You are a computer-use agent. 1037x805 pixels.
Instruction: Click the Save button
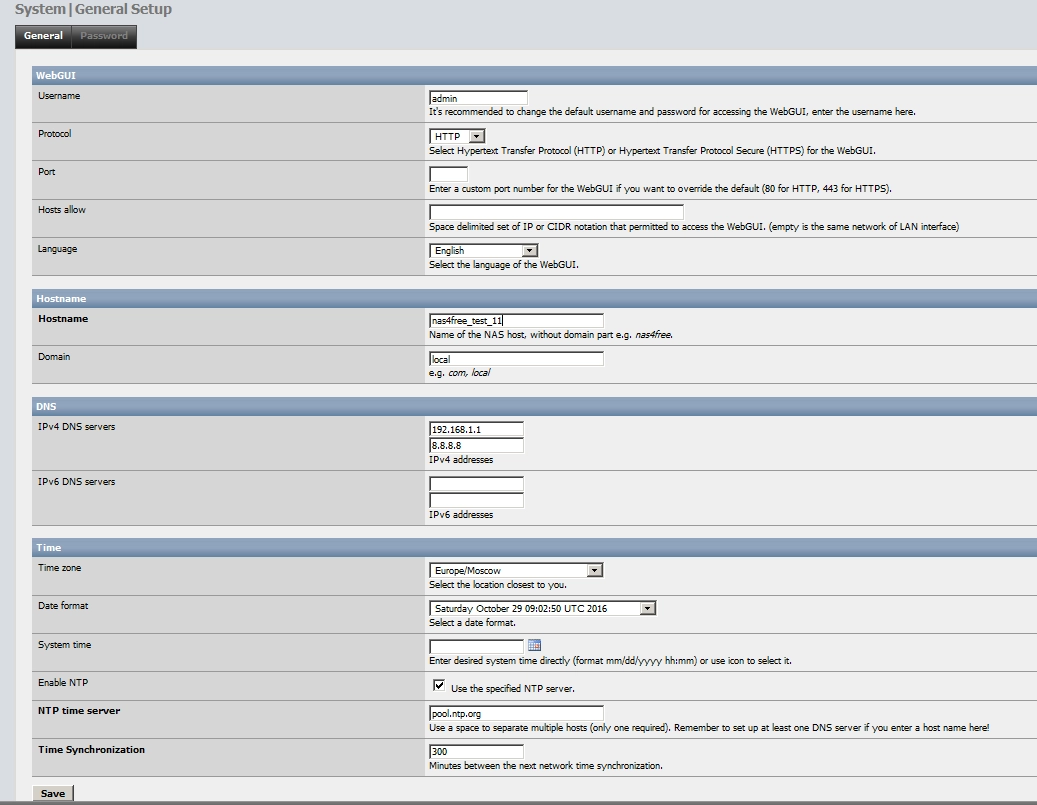[x=52, y=793]
